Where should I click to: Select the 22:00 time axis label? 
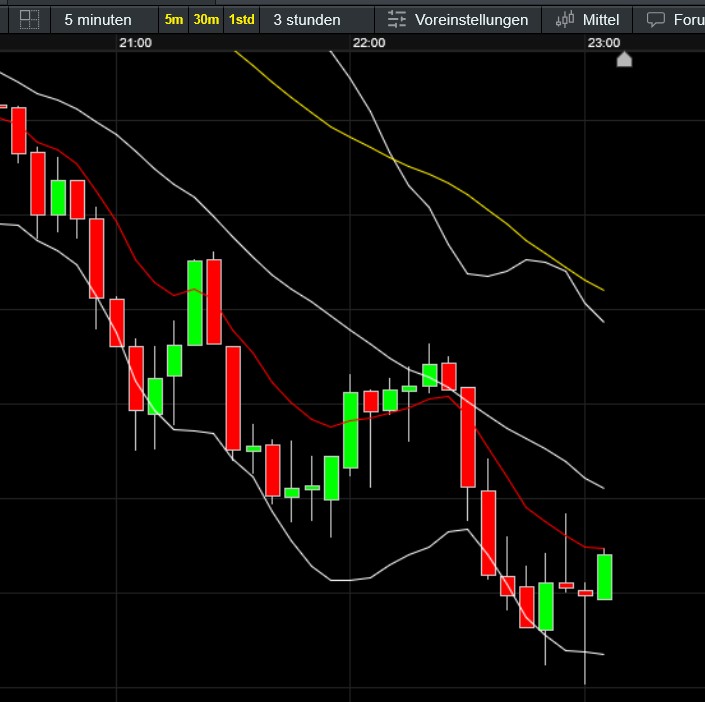point(369,42)
